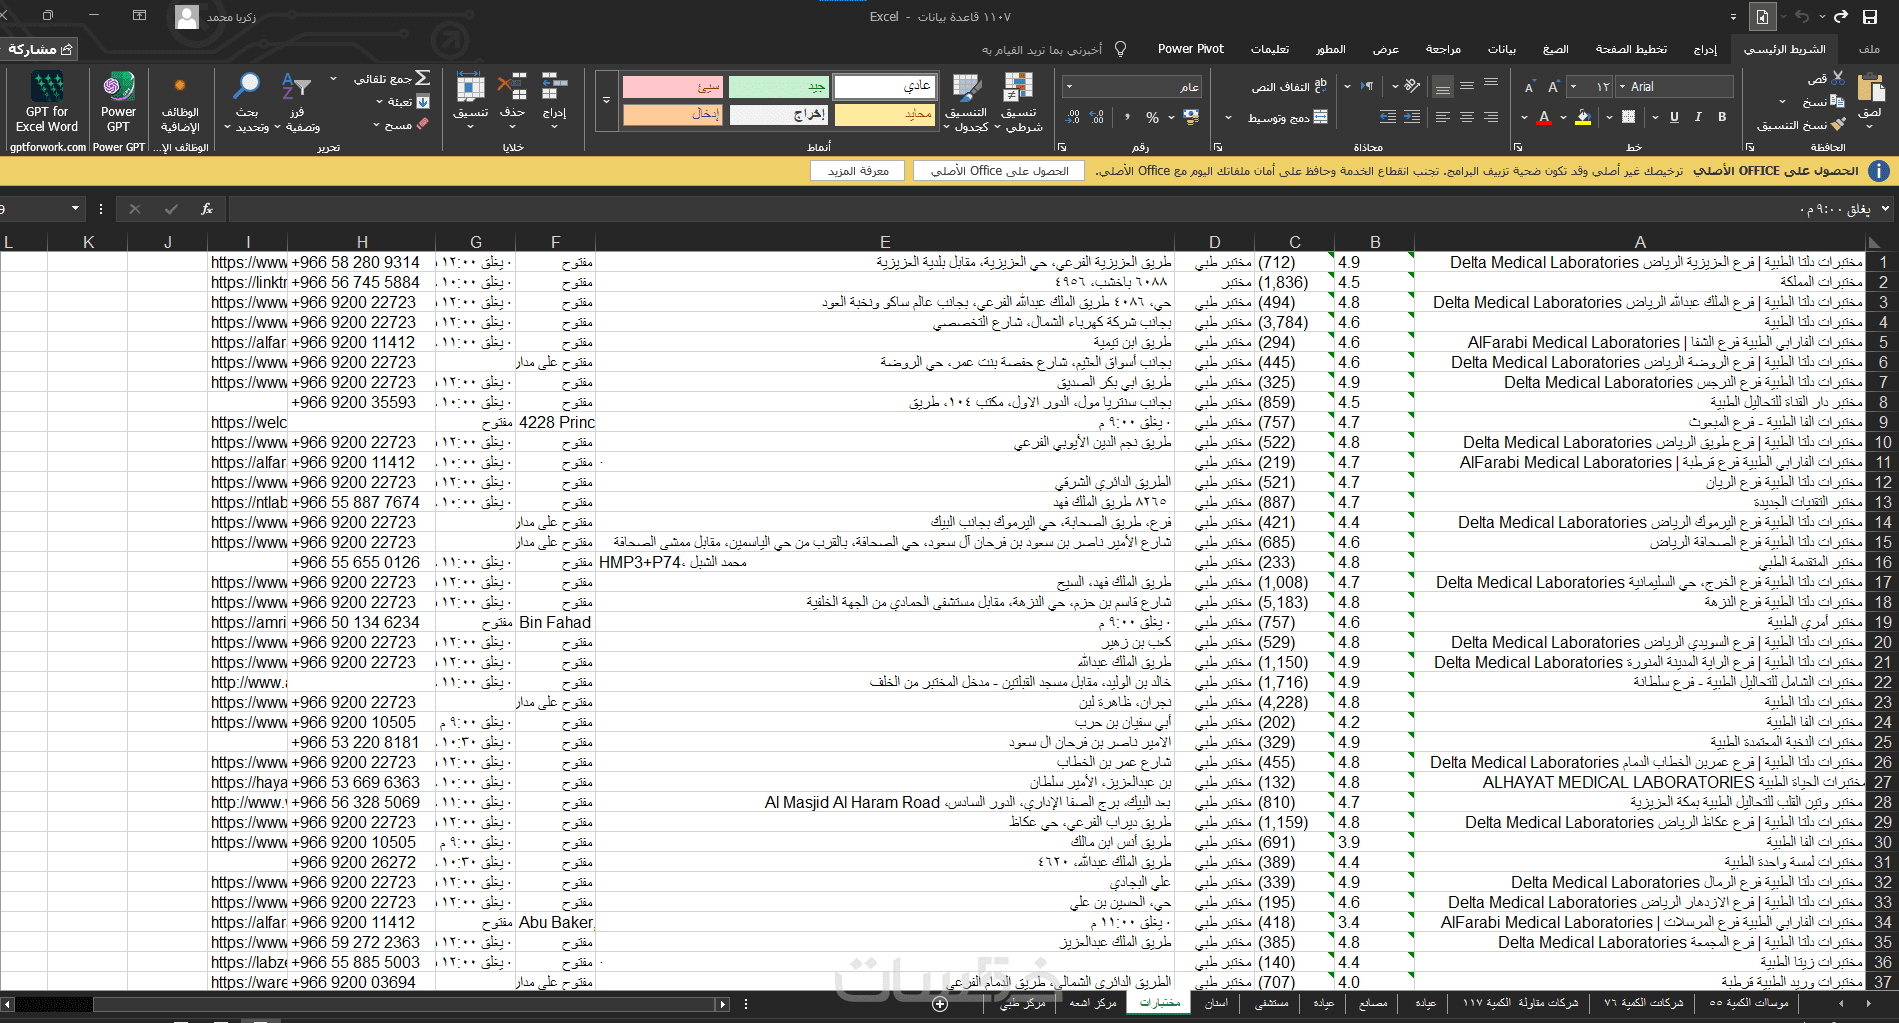Image resolution: width=1899 pixels, height=1023 pixels.
Task: Expand the cell styles gallery
Action: tap(606, 101)
